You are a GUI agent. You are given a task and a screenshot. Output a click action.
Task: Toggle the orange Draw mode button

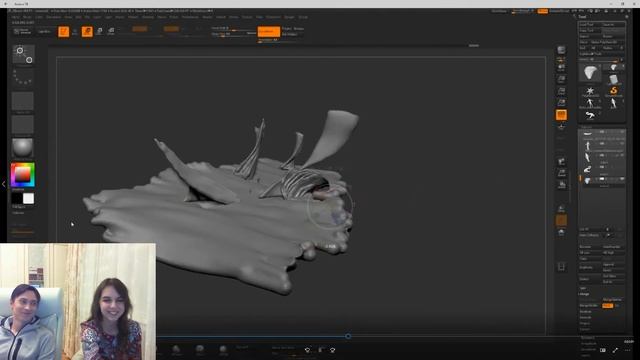coord(87,31)
